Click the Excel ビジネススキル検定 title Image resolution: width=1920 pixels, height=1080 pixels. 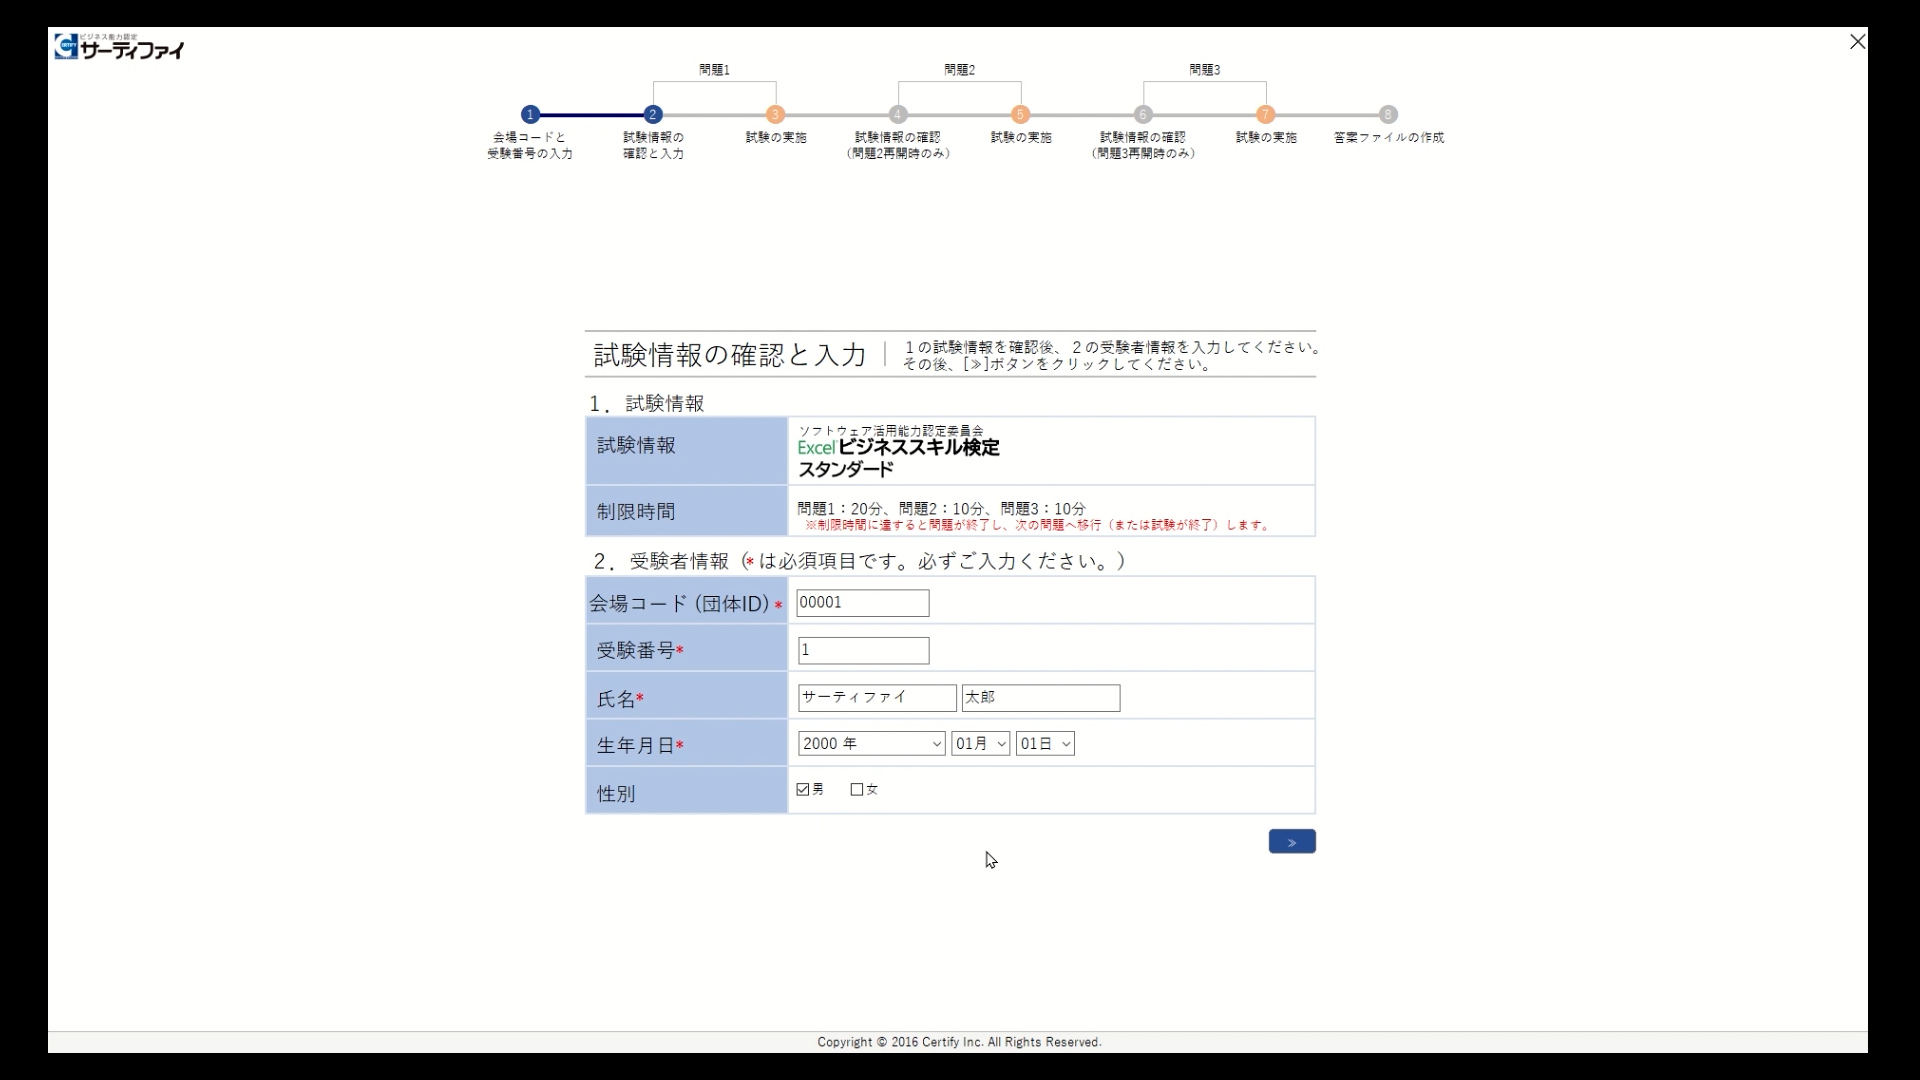click(899, 448)
